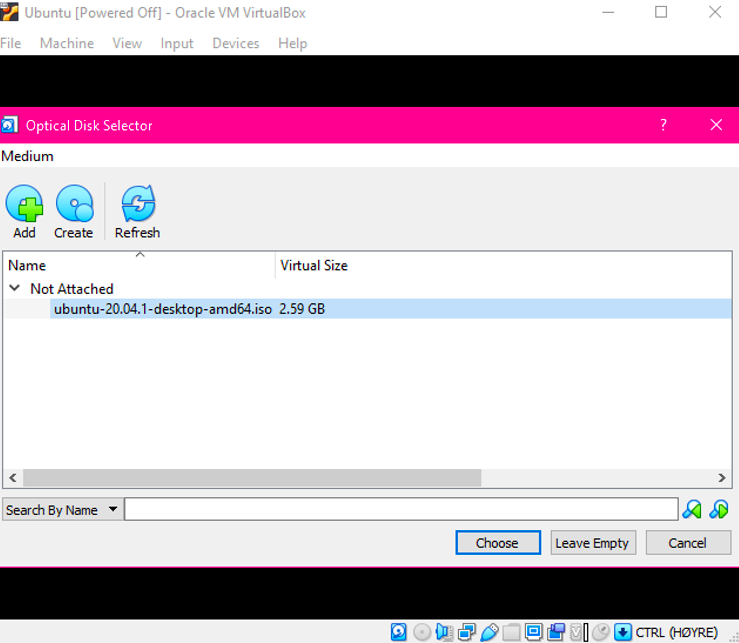Screen dimensions: 739x643
Task: Click the mouse integration status icon
Action: 601,632
